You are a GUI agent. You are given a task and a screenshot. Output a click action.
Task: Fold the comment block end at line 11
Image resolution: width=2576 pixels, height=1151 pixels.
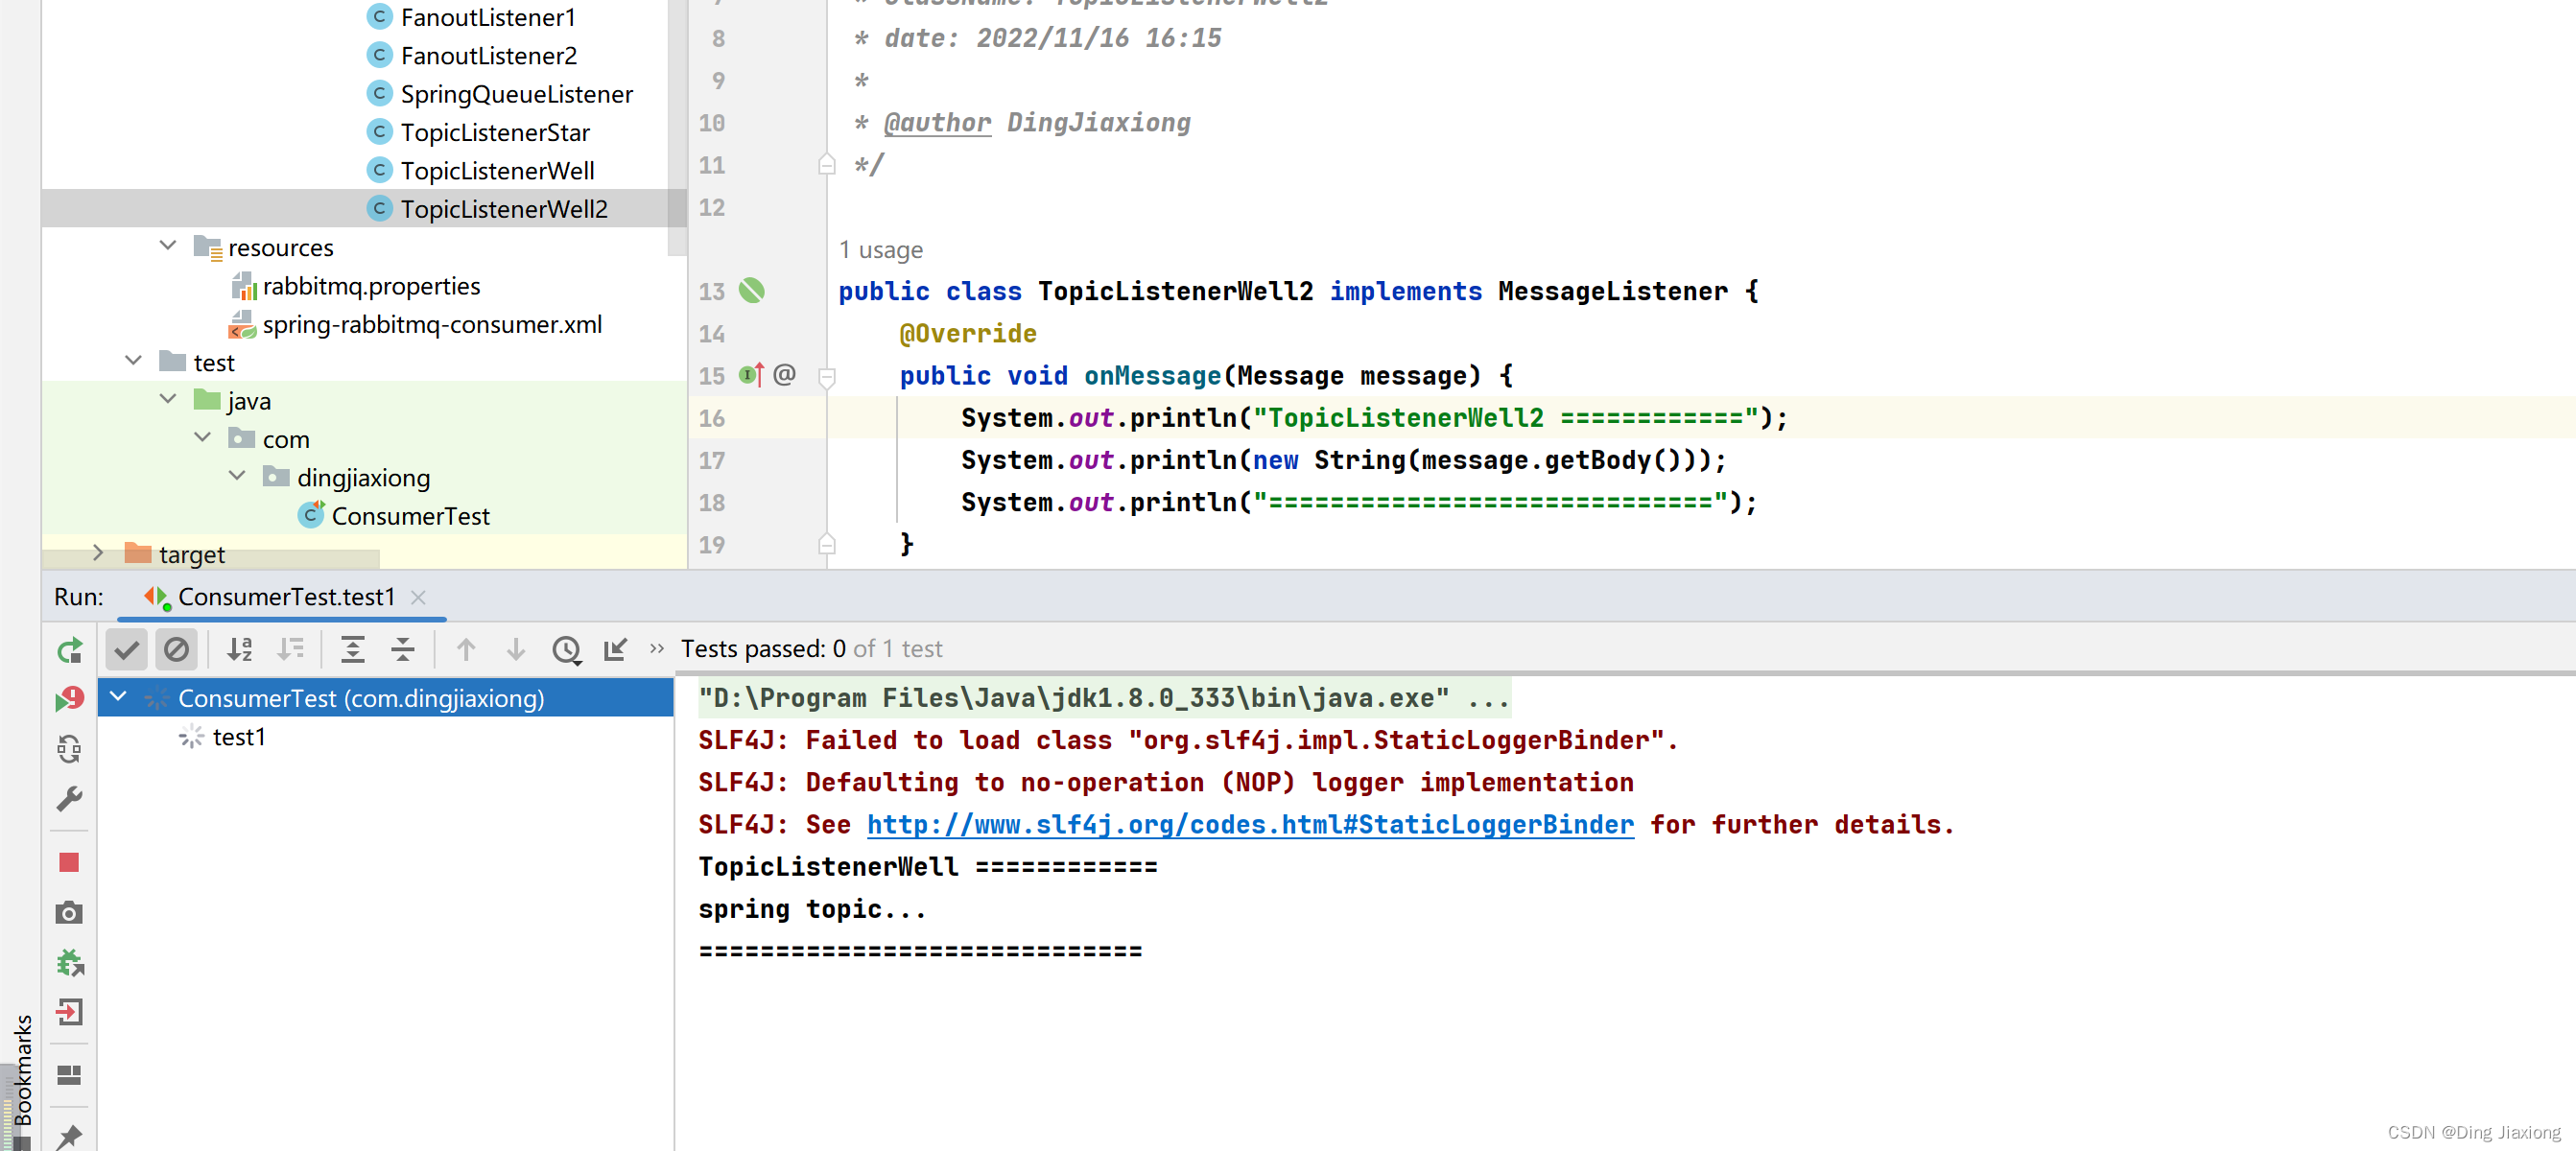click(827, 165)
